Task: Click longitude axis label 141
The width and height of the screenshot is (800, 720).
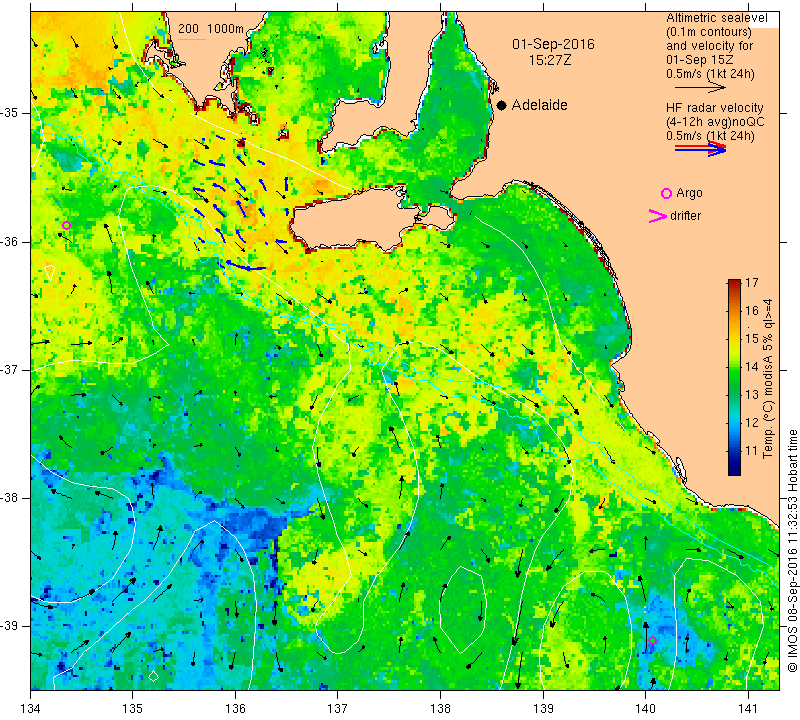Action: coord(748,709)
